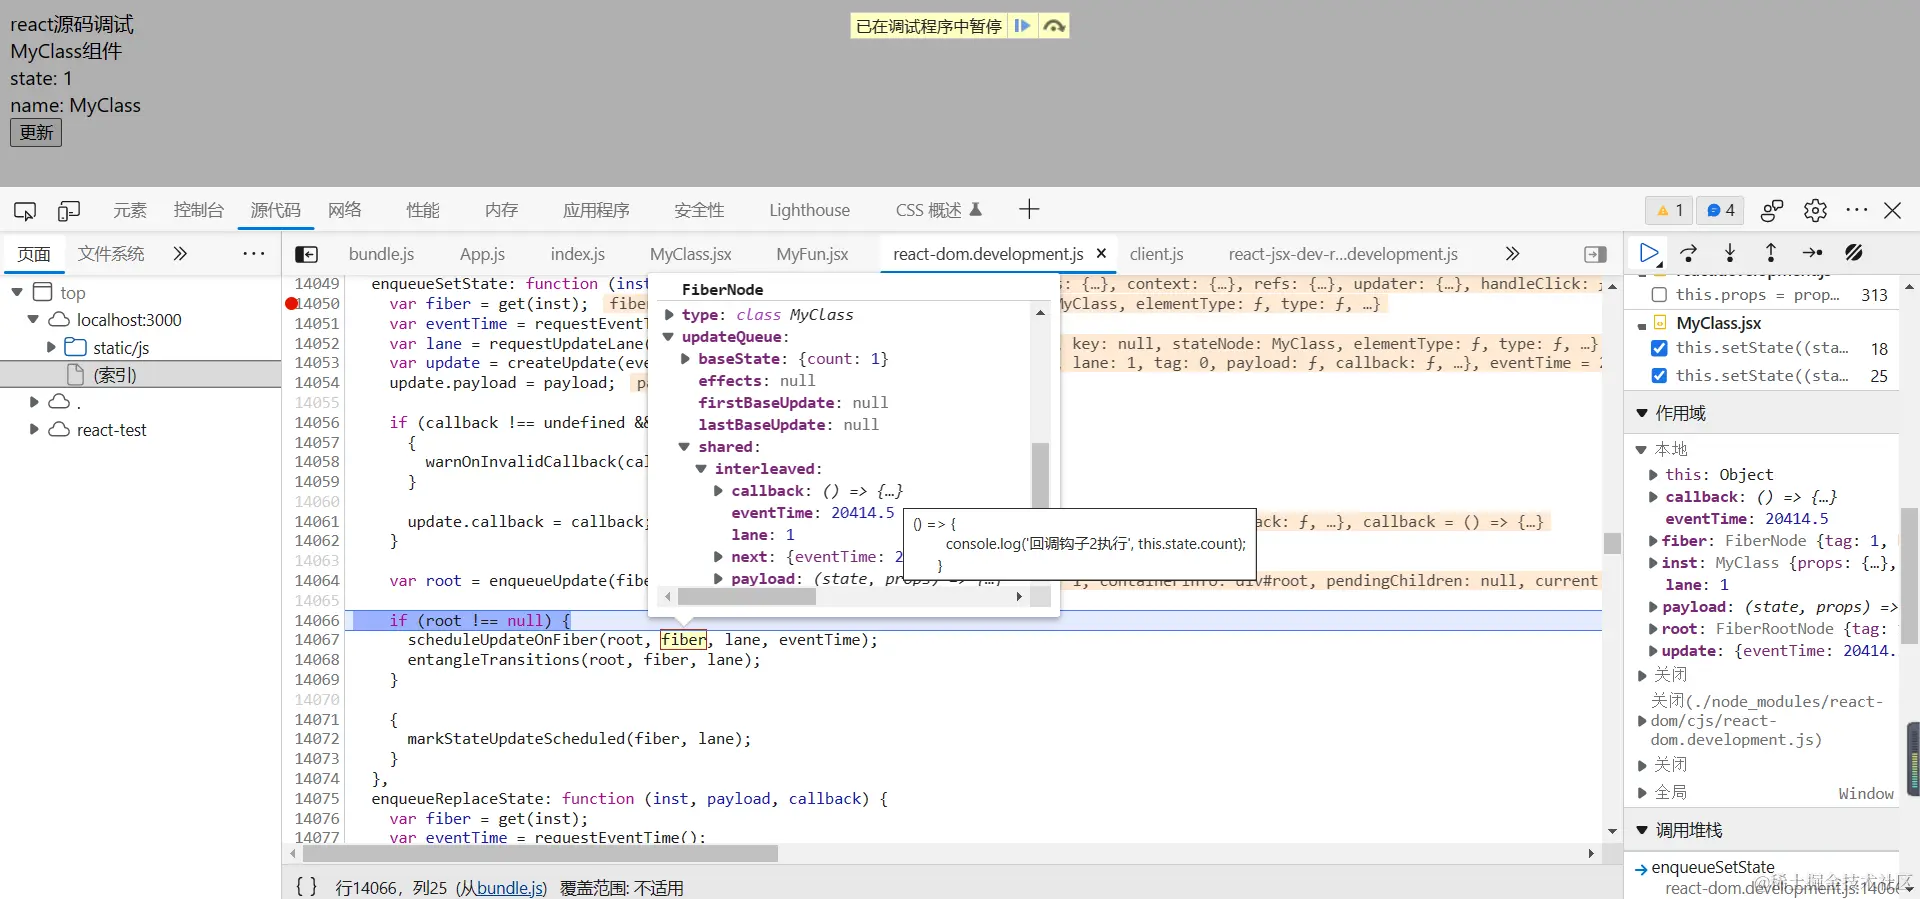Click the FiberNode popup vertical scrollbar
Image resolution: width=1920 pixels, height=899 pixels.
click(x=1040, y=475)
